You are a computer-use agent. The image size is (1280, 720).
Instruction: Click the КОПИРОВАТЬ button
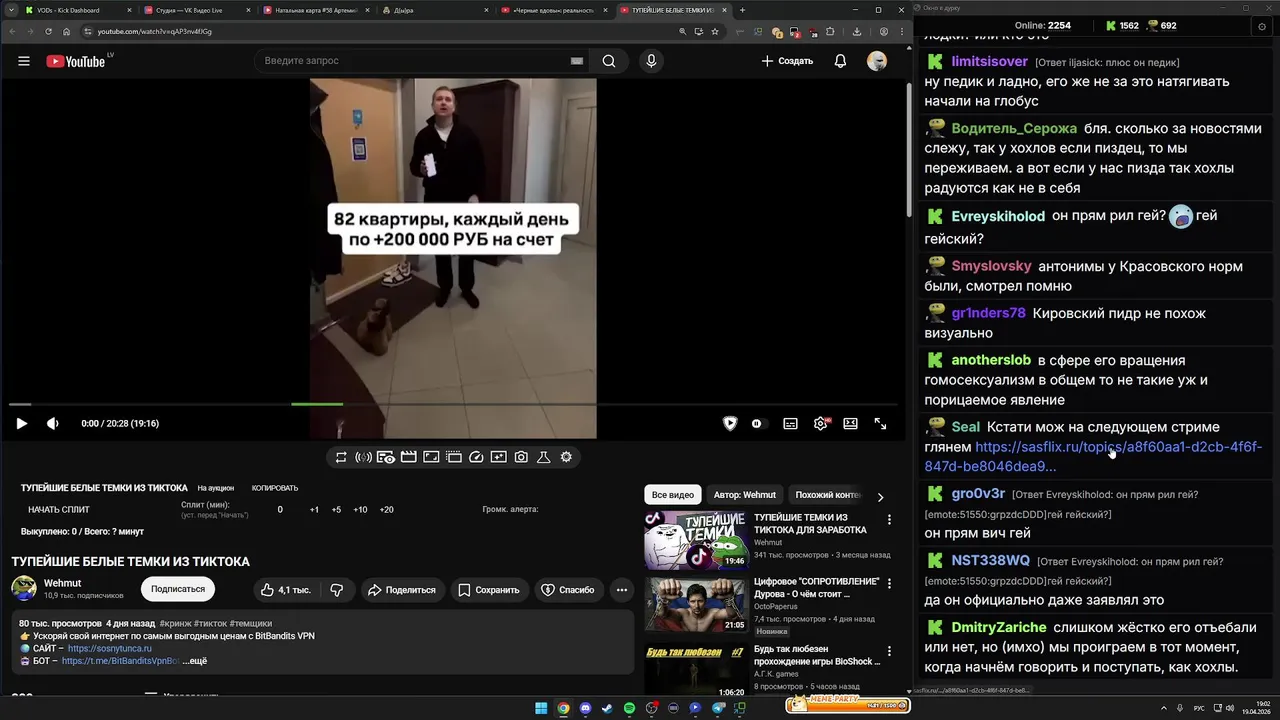(275, 488)
